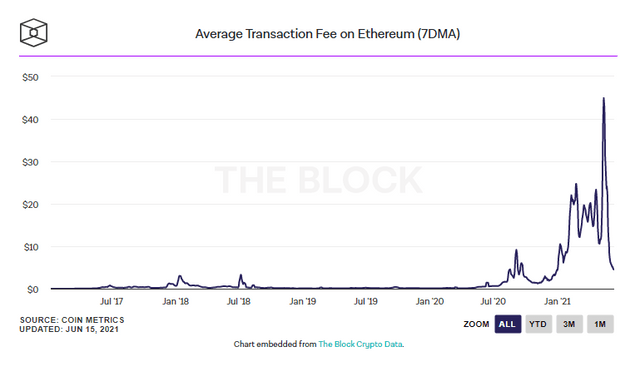This screenshot has width=640, height=366.
Task: Click THE BLOCK watermark in chart
Action: tap(318, 180)
